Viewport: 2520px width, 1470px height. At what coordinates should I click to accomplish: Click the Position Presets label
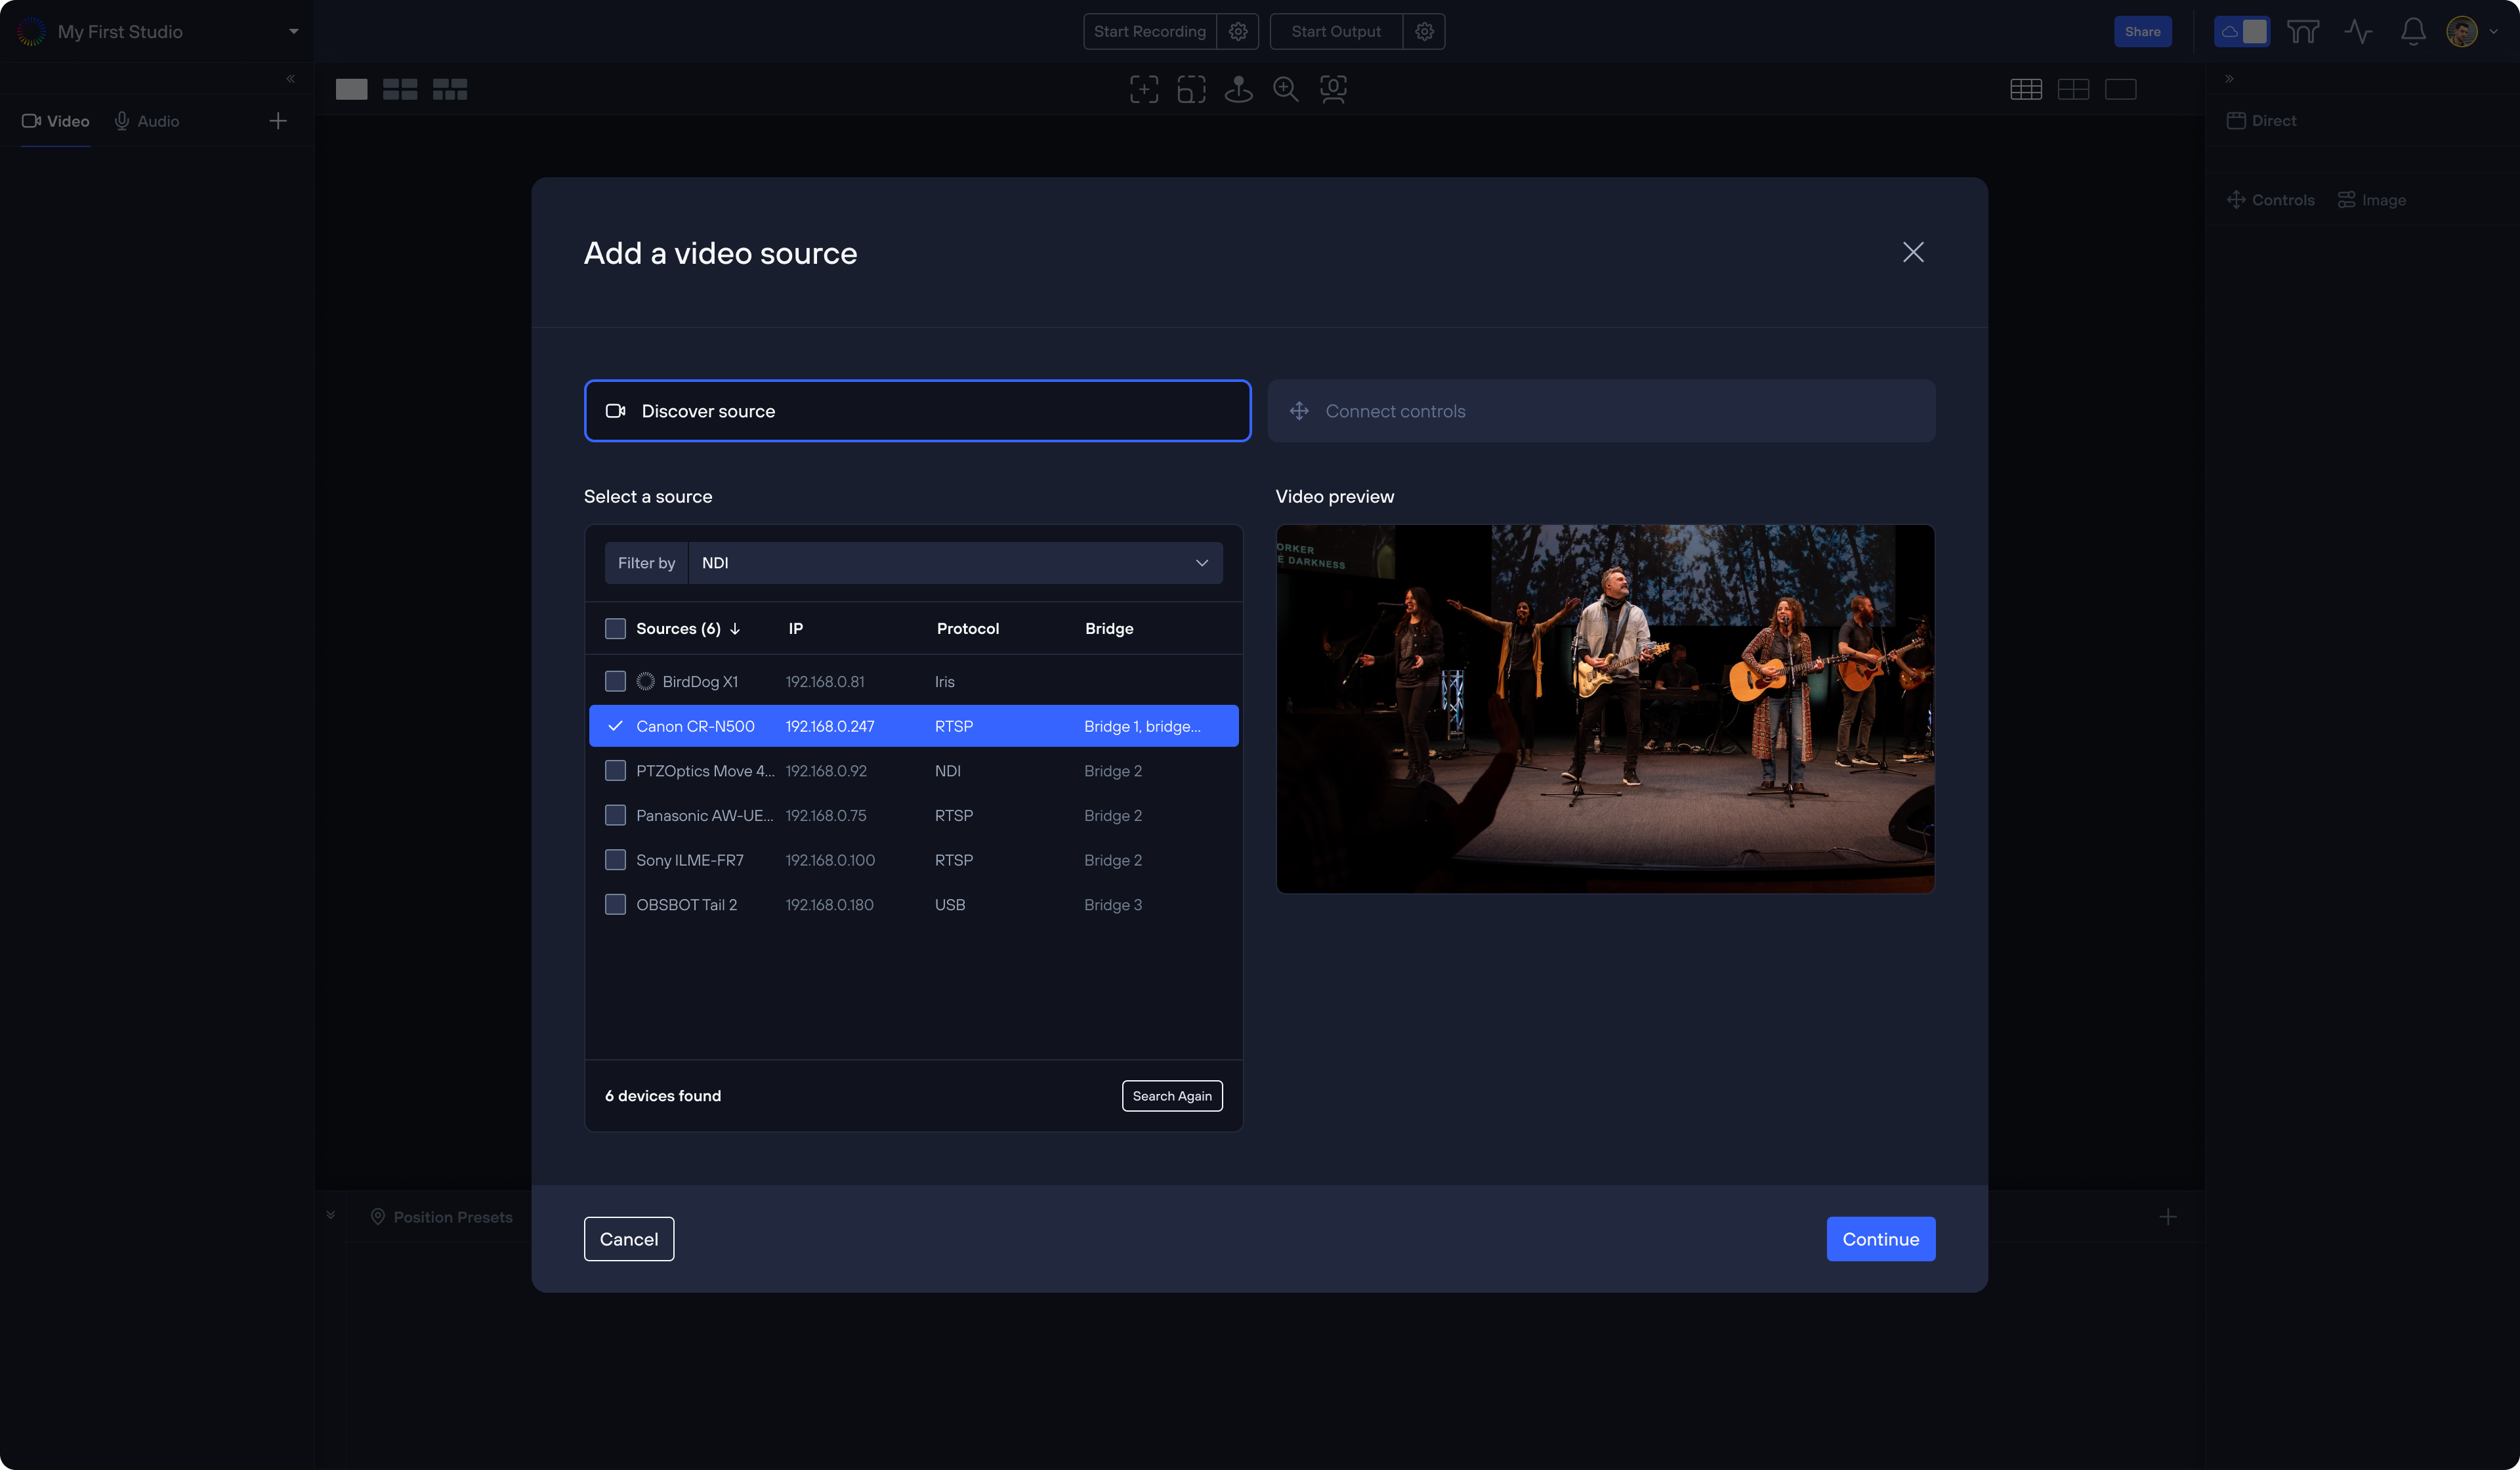tap(453, 1217)
